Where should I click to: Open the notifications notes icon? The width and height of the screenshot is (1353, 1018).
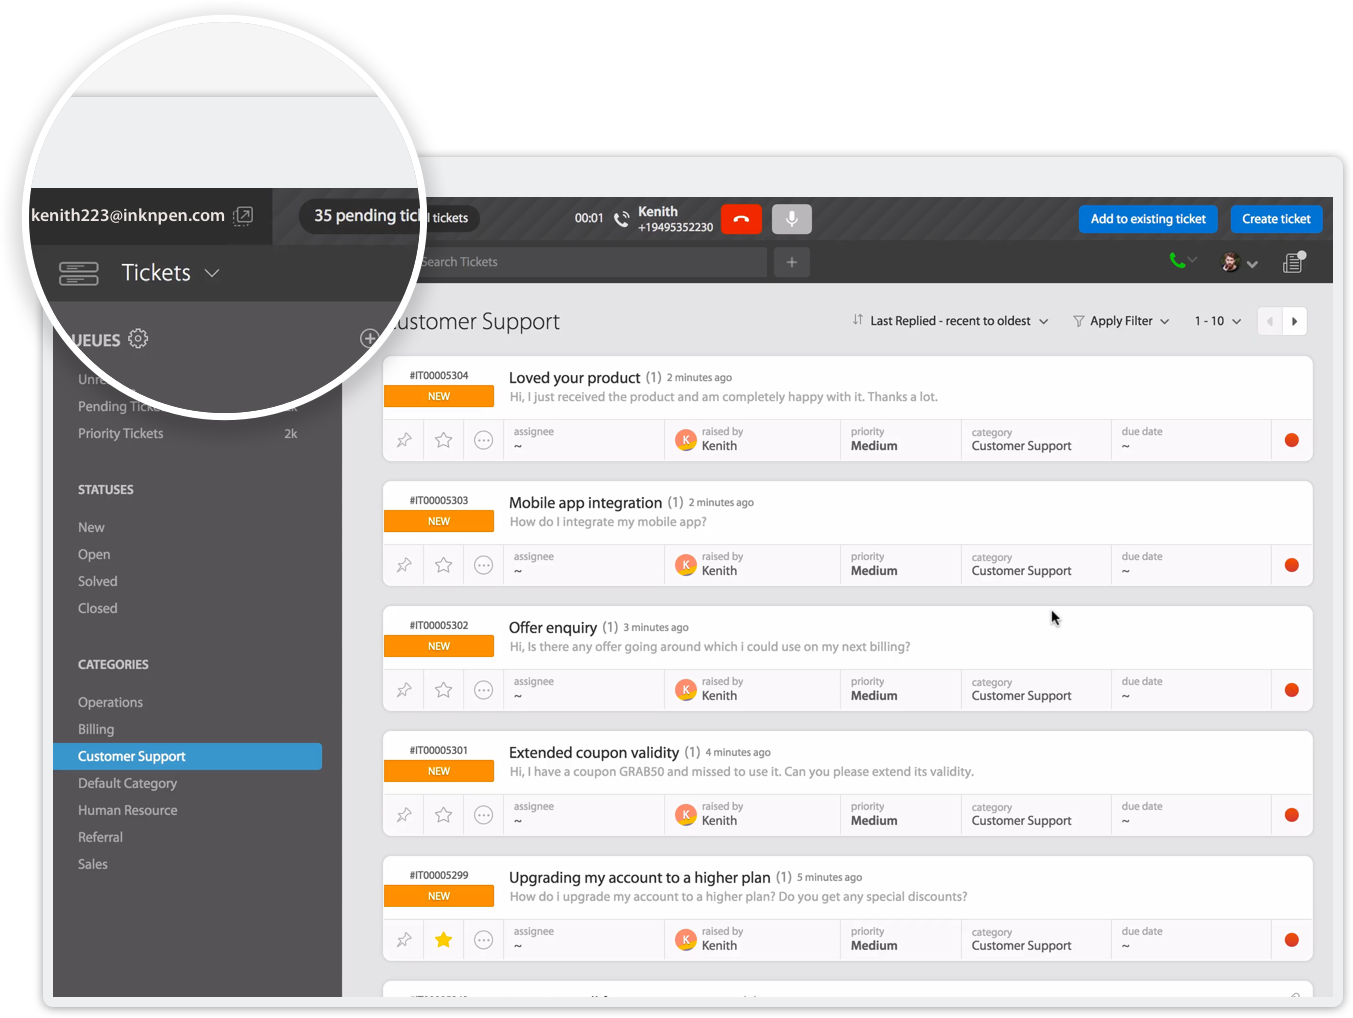tap(1294, 262)
